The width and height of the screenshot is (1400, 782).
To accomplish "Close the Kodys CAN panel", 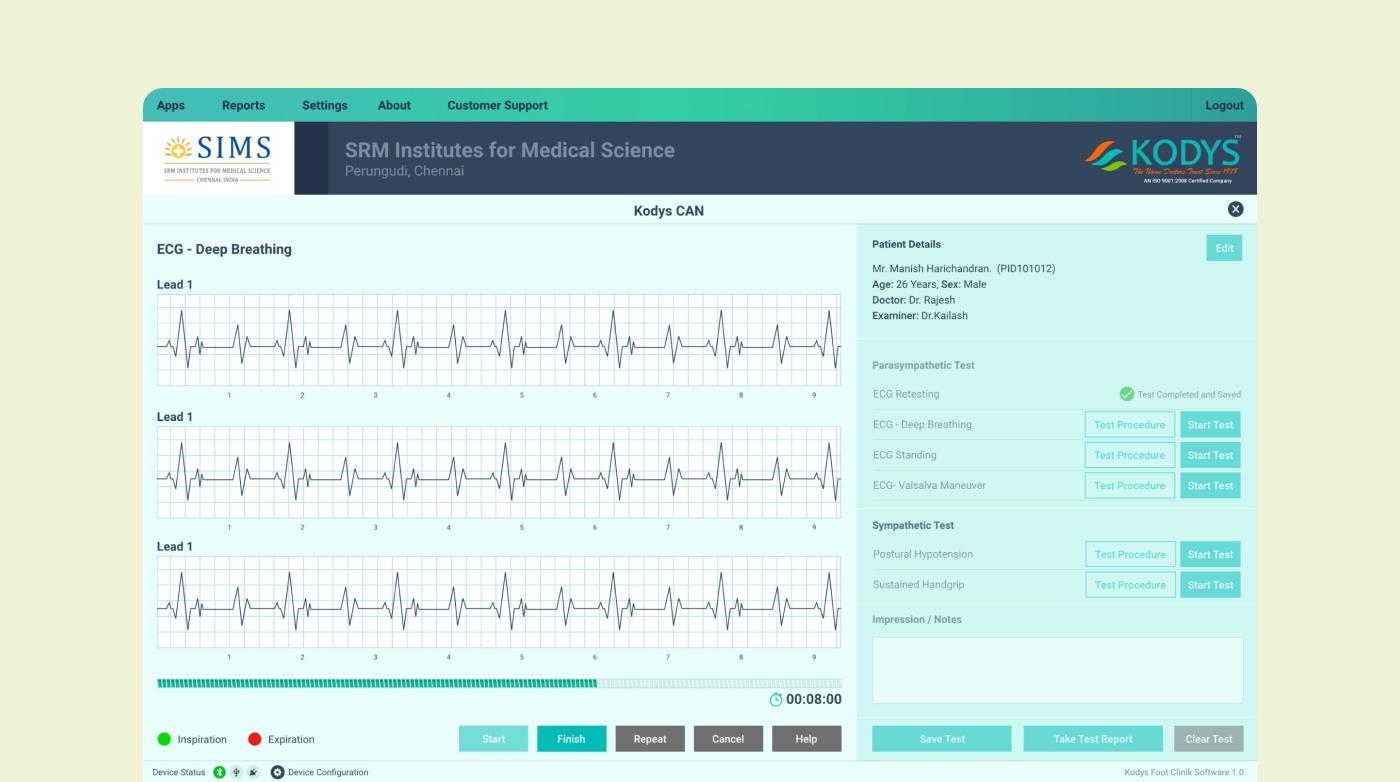I will pyautogui.click(x=1235, y=209).
